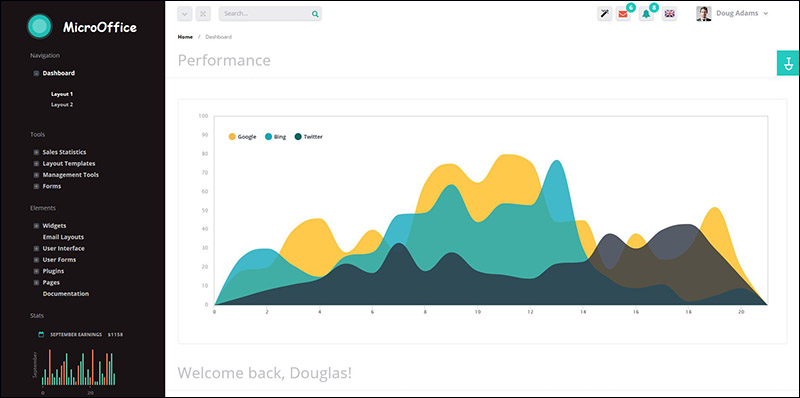800x398 pixels.
Task: Click the $1158 earnings value
Action: tap(115, 335)
